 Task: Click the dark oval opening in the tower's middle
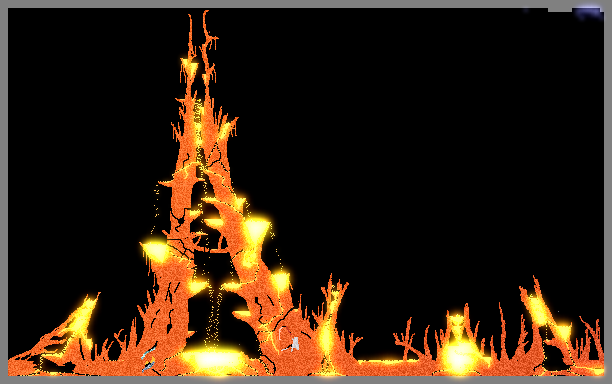click(x=199, y=195)
